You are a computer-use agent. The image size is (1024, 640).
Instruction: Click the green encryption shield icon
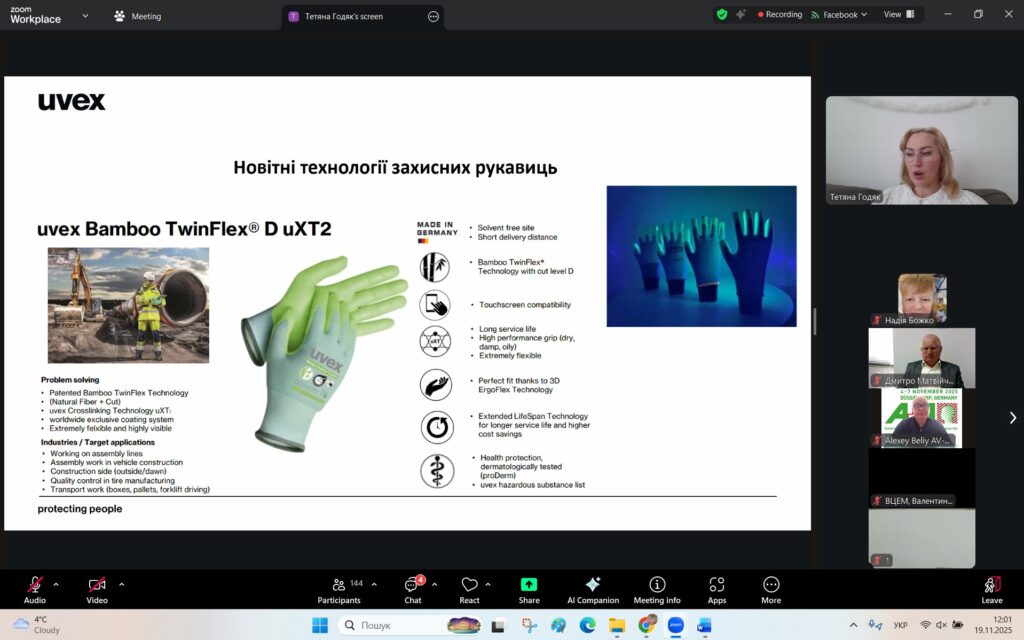pyautogui.click(x=721, y=15)
